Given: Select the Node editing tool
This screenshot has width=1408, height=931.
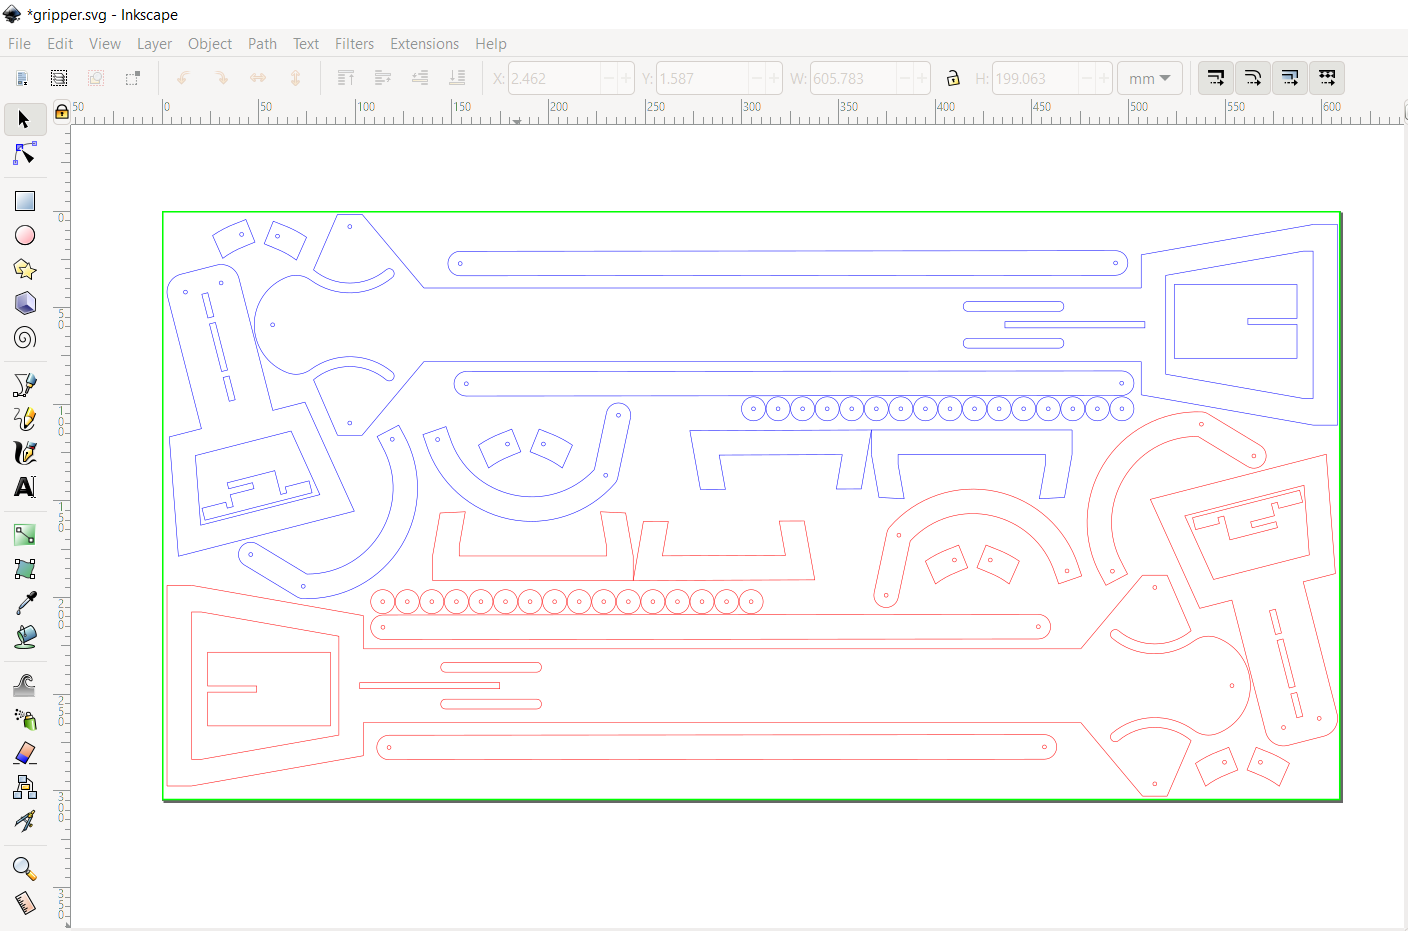Looking at the screenshot, I should (x=24, y=154).
